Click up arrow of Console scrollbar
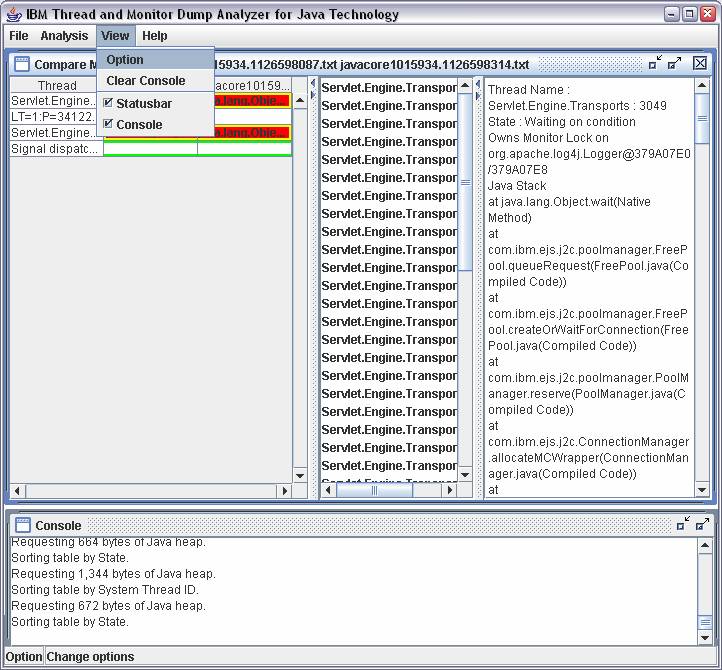The image size is (722, 670). (x=705, y=546)
